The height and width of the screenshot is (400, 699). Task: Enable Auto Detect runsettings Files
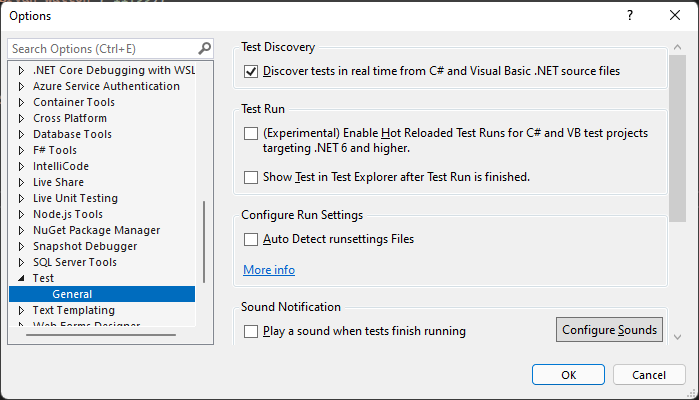pyautogui.click(x=251, y=239)
